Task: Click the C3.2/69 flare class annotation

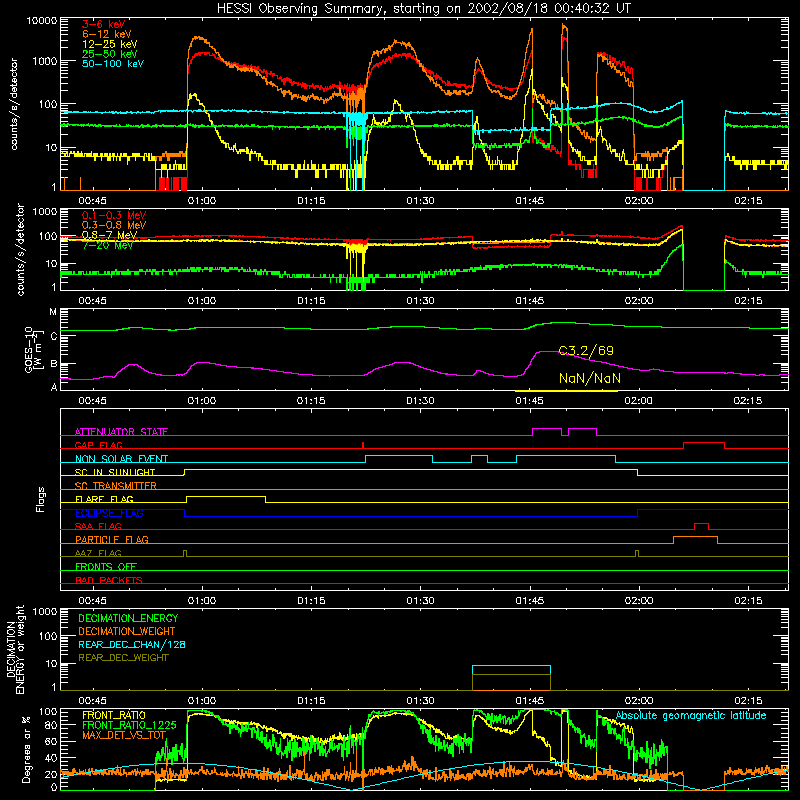Action: click(x=586, y=351)
